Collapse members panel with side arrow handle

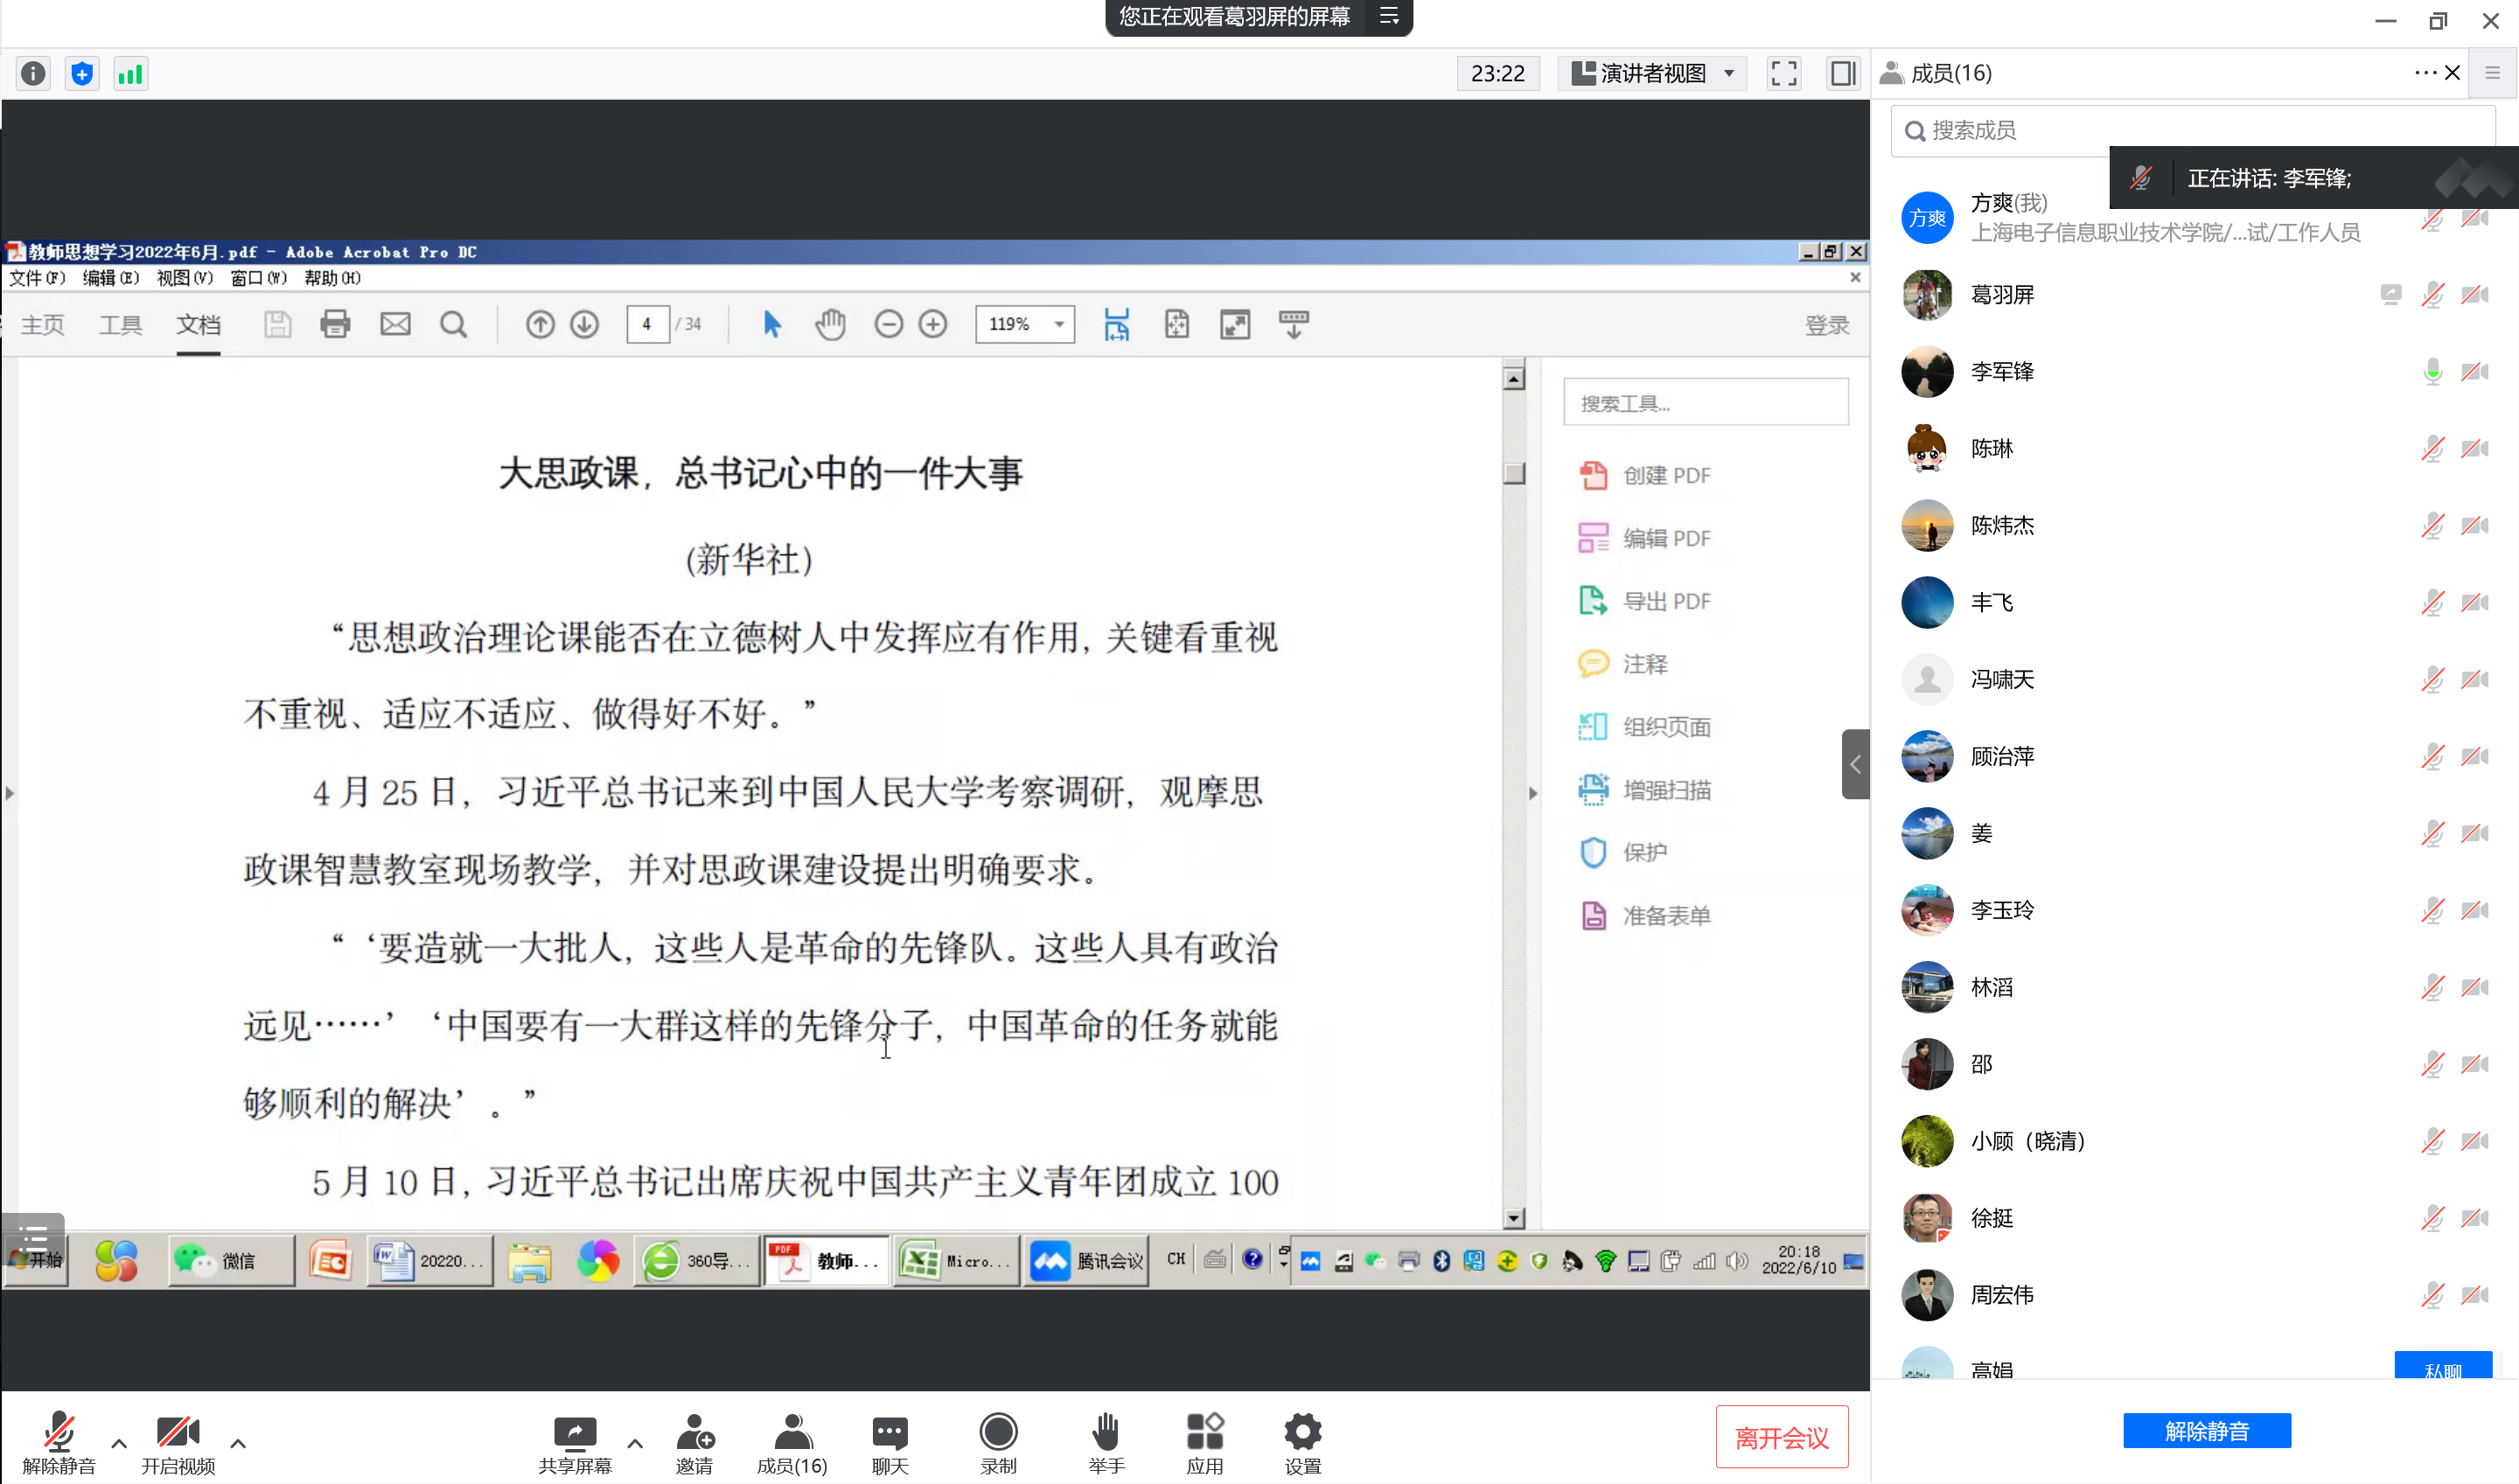tap(1855, 764)
